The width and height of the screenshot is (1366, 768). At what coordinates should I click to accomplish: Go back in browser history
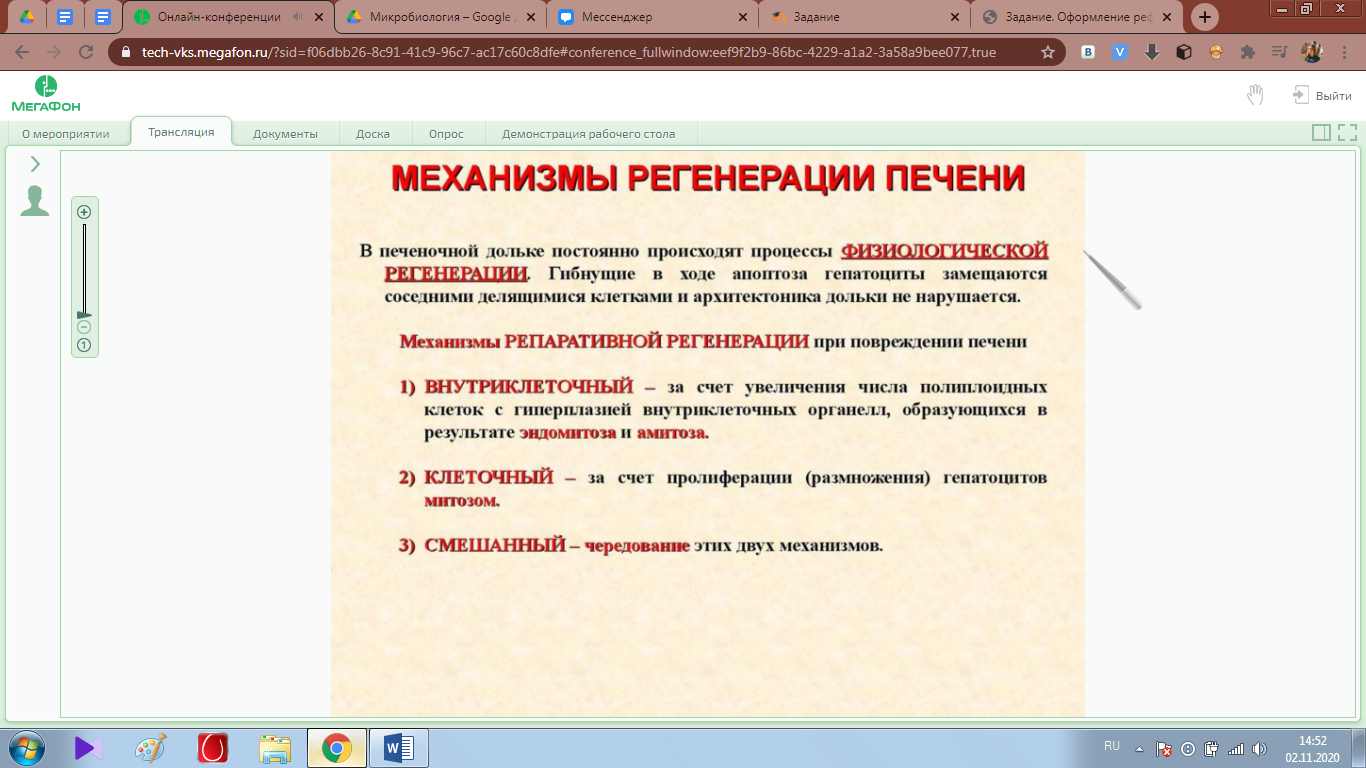pos(22,52)
